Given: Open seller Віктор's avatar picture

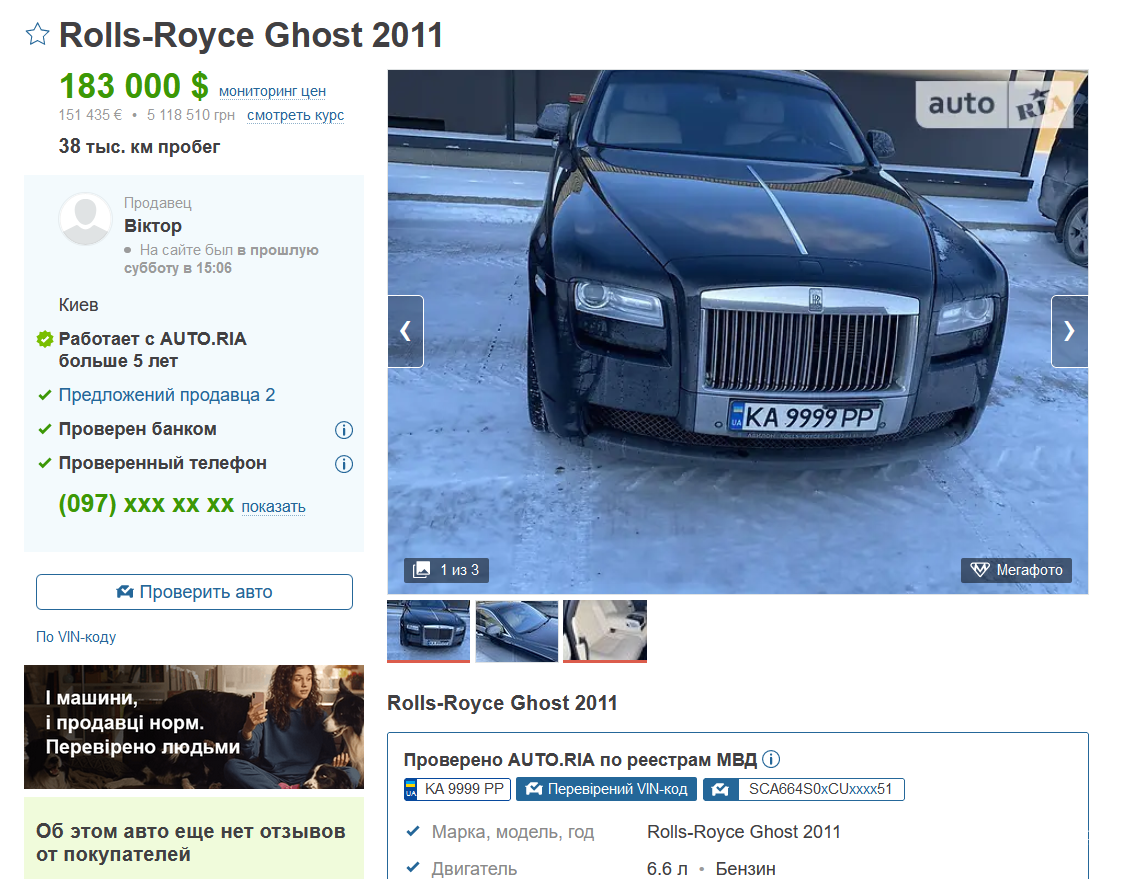Looking at the screenshot, I should click(x=85, y=219).
